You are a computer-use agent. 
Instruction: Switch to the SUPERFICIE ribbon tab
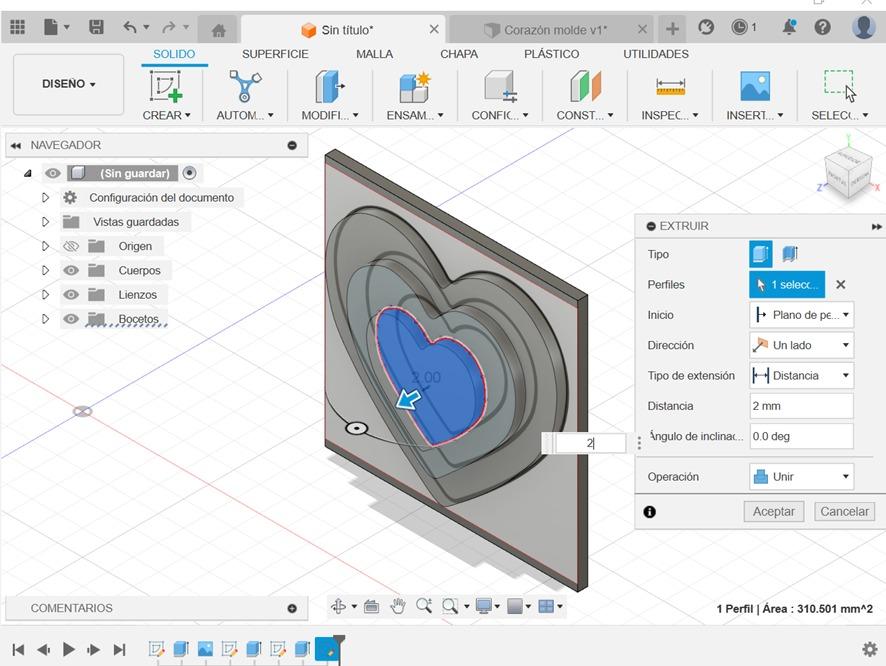(275, 54)
